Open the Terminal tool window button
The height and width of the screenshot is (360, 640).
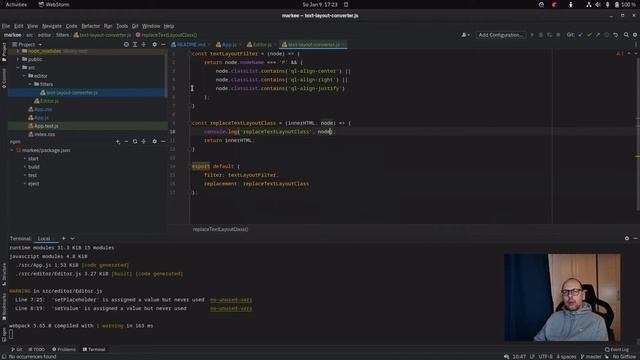[x=94, y=350]
